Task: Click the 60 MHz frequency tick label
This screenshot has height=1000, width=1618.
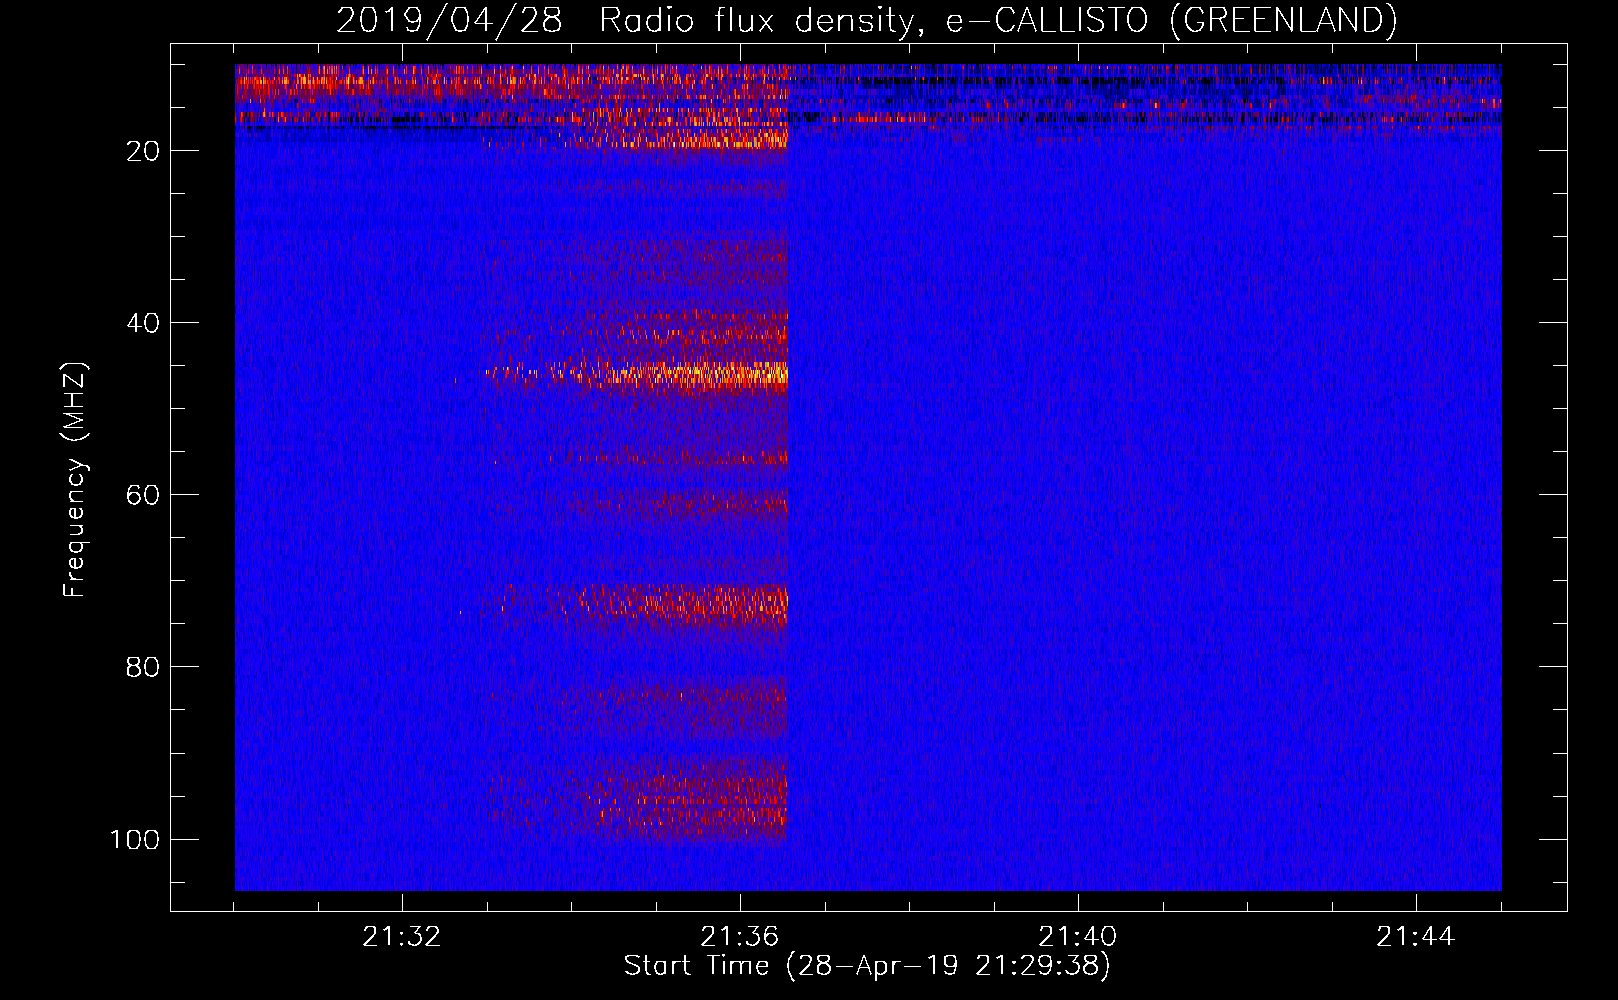Action: pos(143,495)
